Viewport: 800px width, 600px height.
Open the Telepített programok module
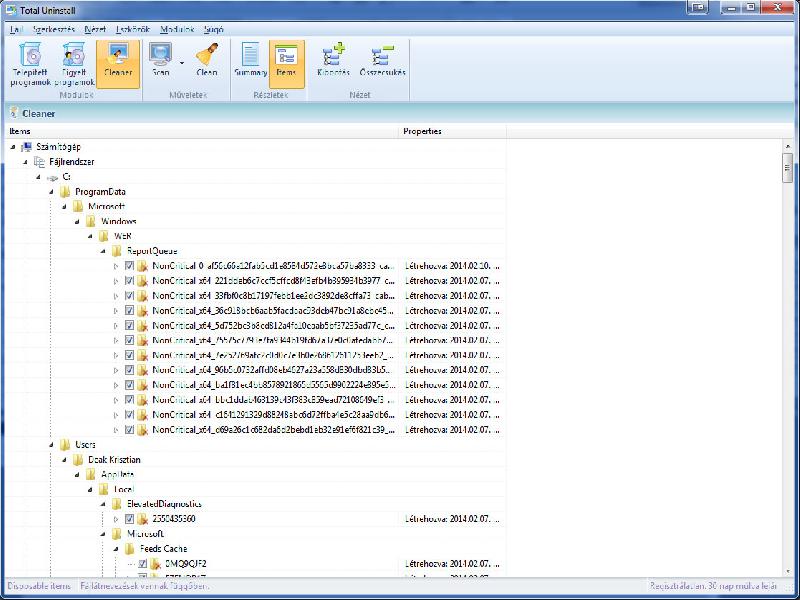pyautogui.click(x=31, y=64)
